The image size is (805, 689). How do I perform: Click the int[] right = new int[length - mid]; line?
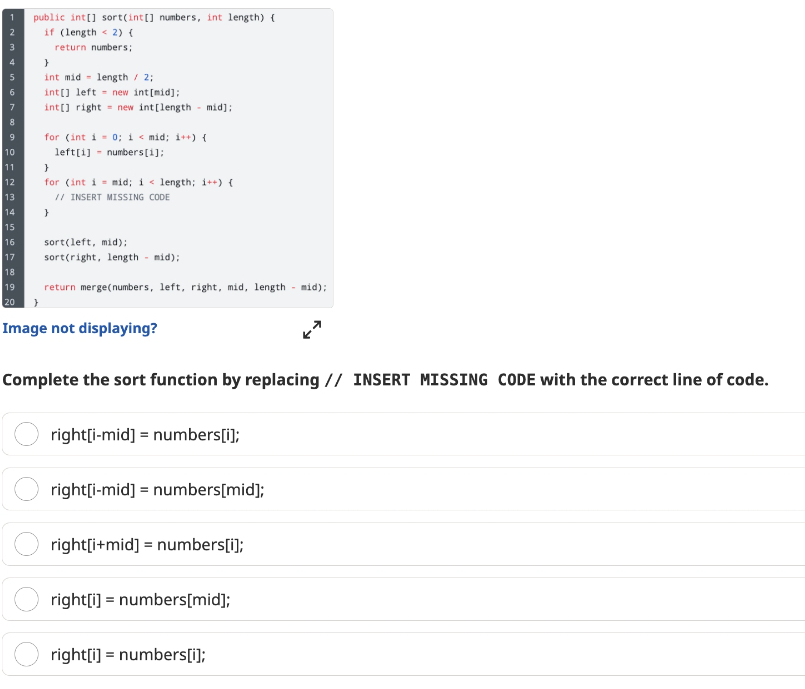coord(138,107)
